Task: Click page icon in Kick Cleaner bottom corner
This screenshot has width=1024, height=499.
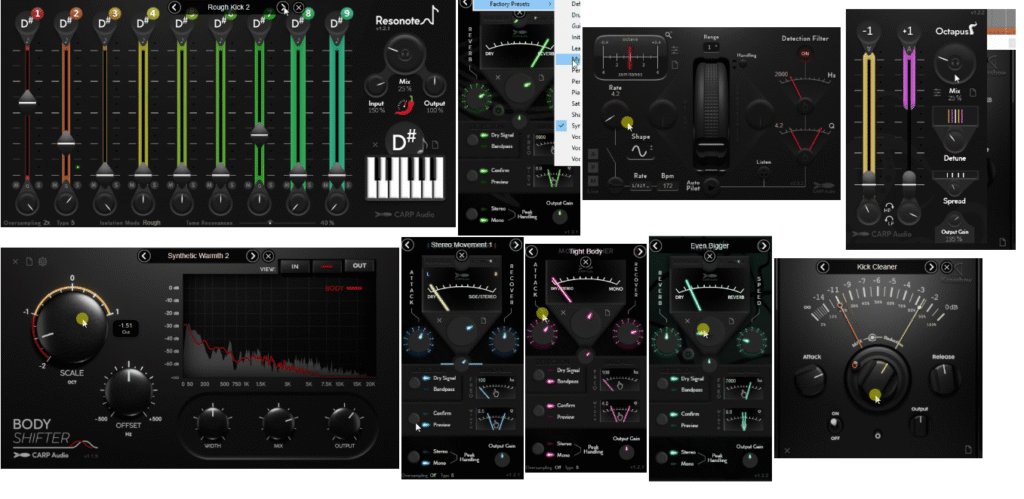Action: 969,449
